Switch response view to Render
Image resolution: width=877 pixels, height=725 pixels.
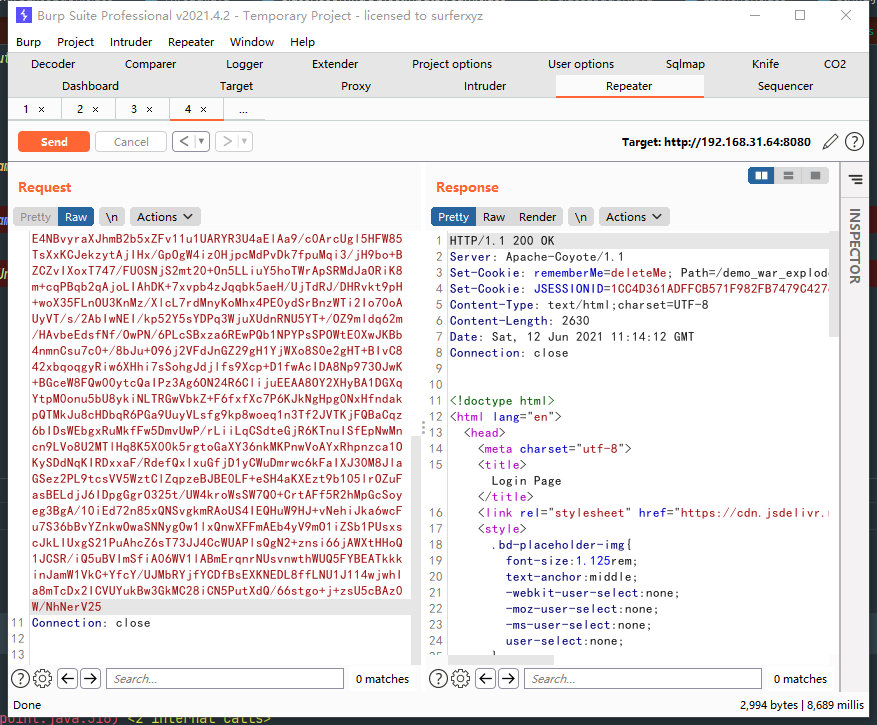point(537,217)
